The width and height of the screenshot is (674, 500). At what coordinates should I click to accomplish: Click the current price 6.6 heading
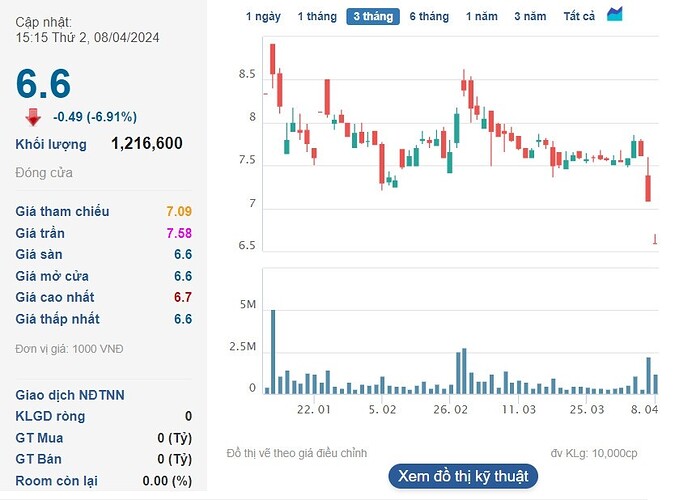click(x=43, y=83)
